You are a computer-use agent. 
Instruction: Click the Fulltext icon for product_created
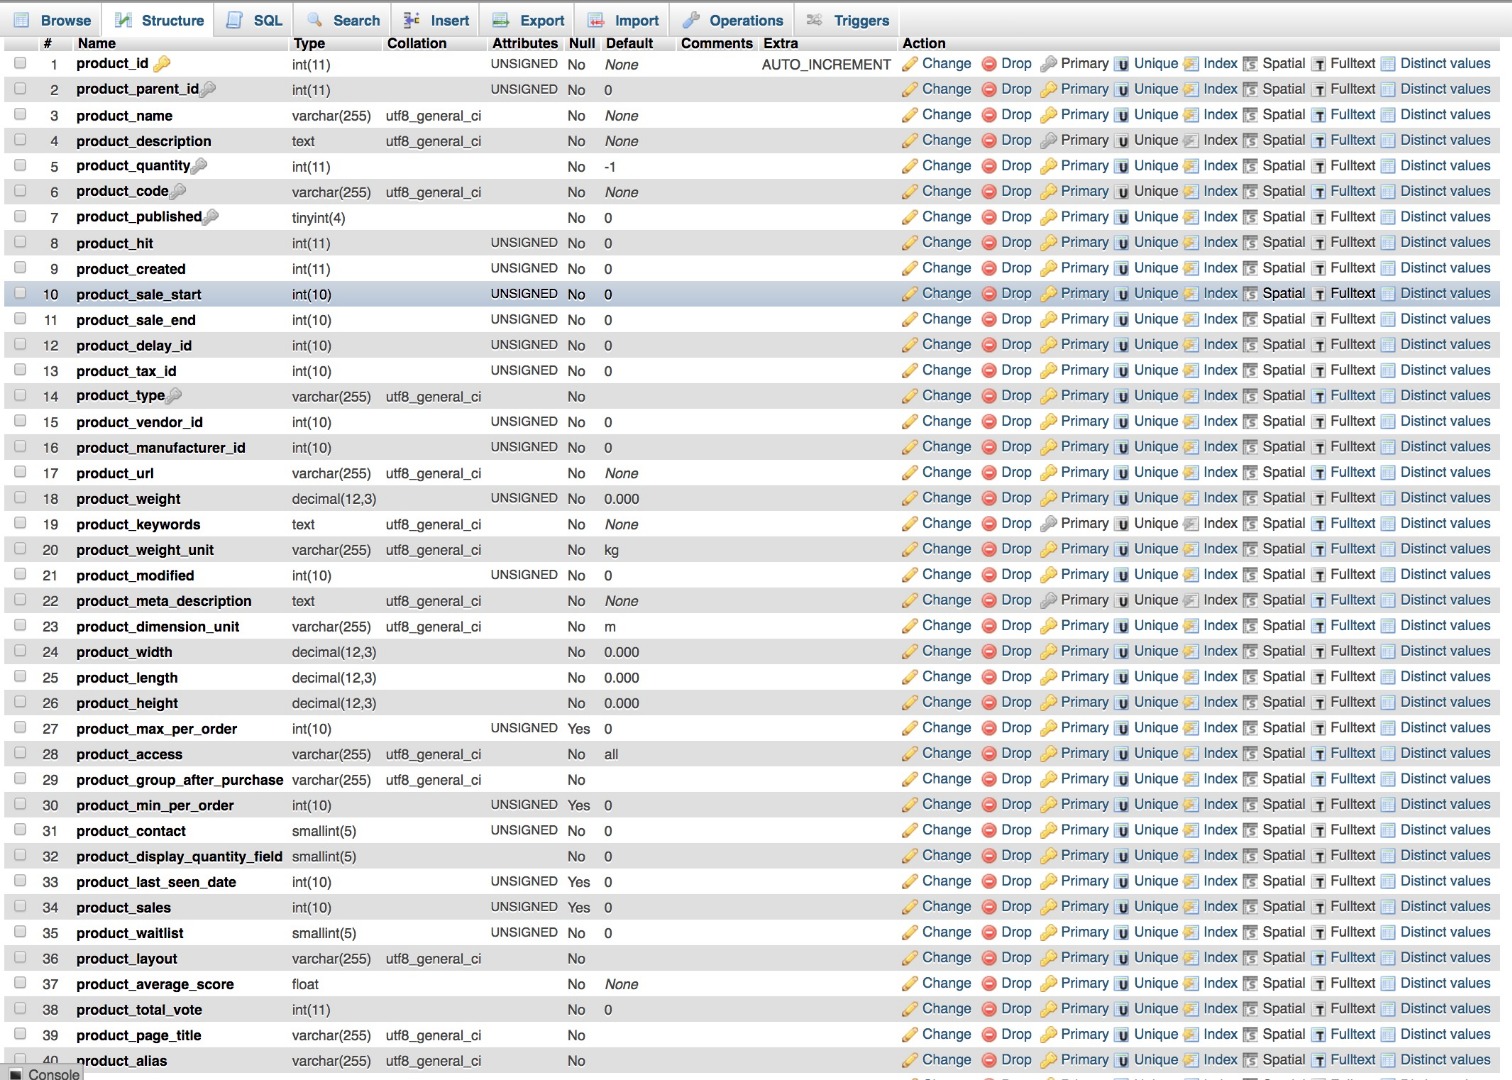pos(1319,268)
